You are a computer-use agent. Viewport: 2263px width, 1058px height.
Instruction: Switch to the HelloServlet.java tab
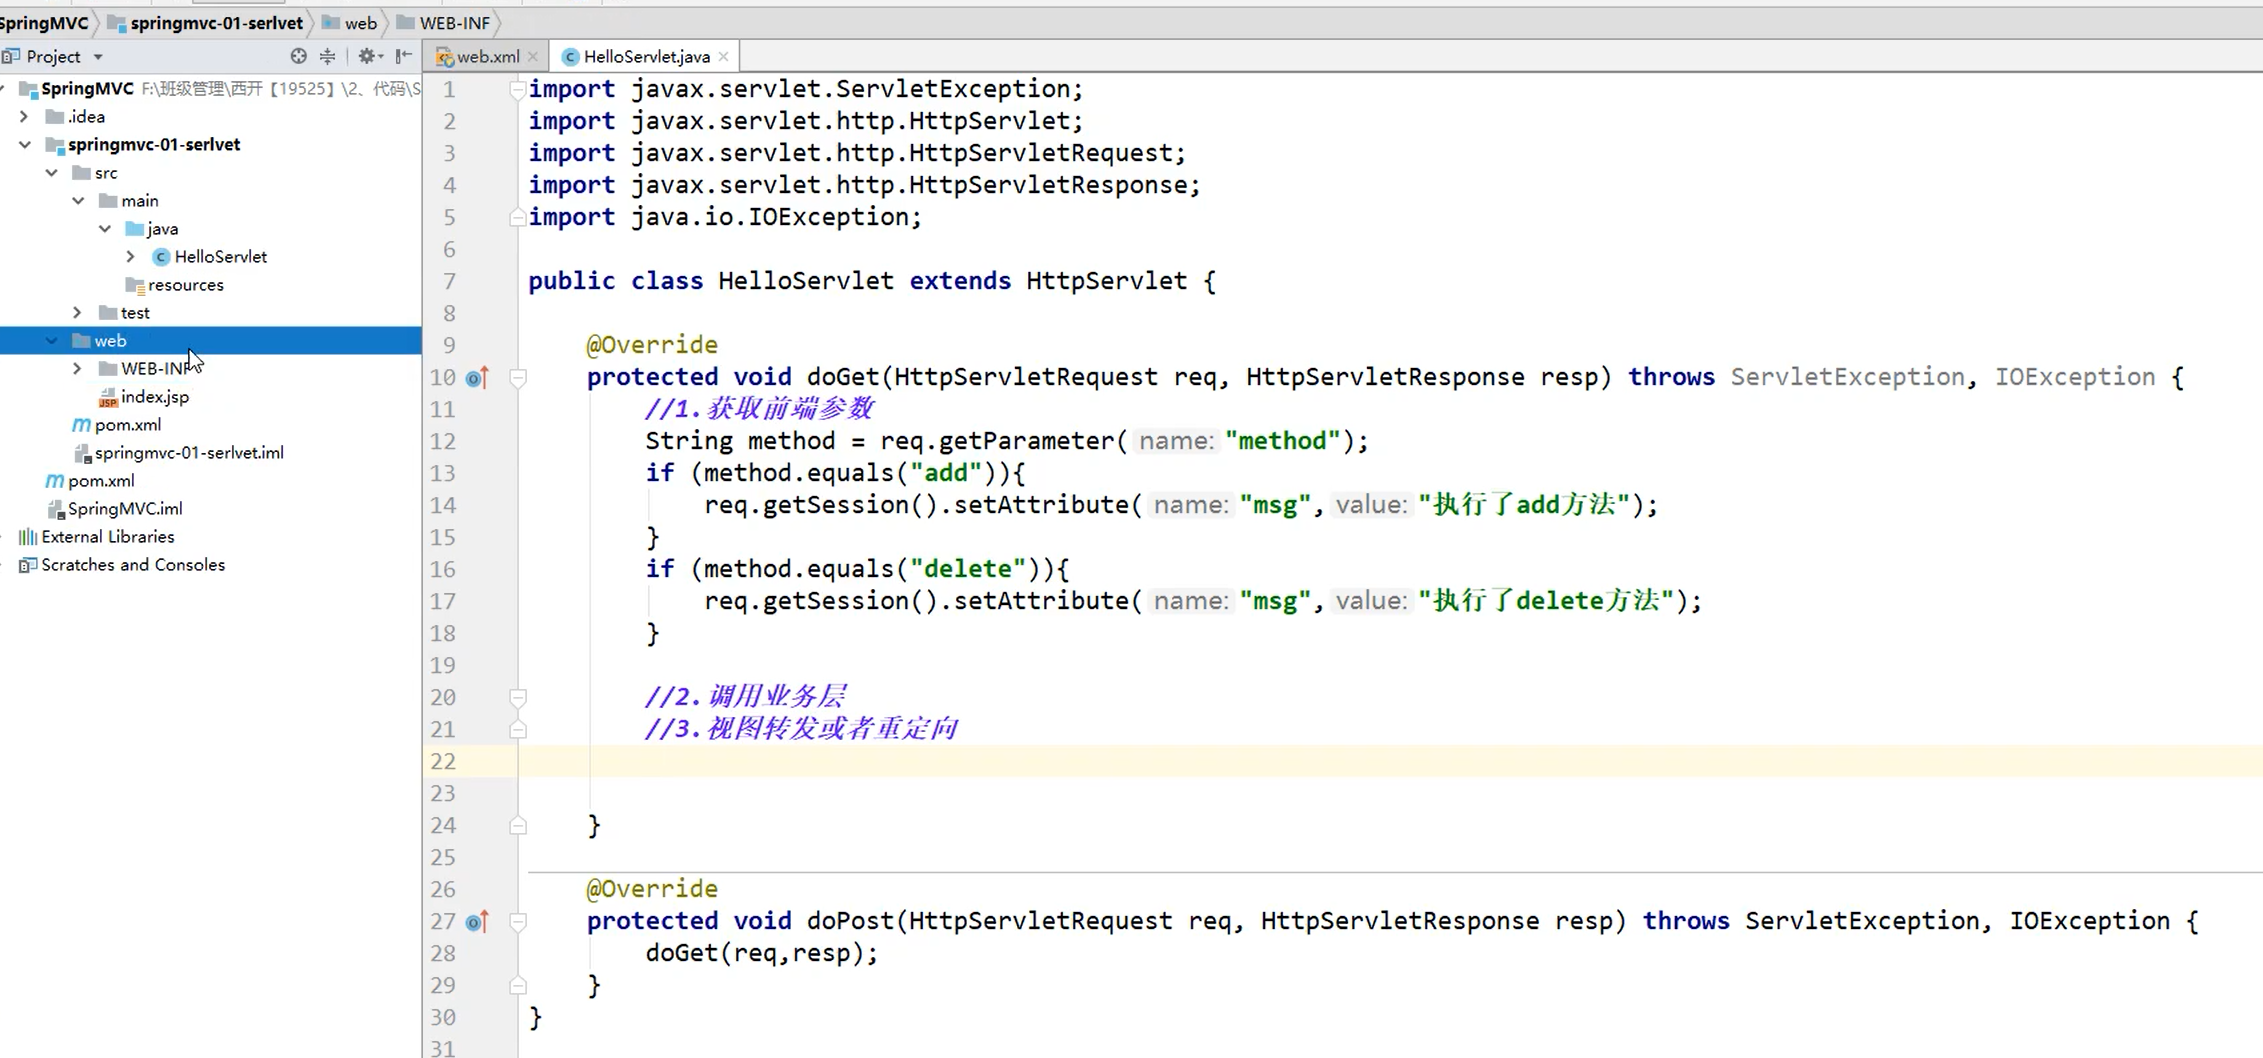tap(646, 57)
